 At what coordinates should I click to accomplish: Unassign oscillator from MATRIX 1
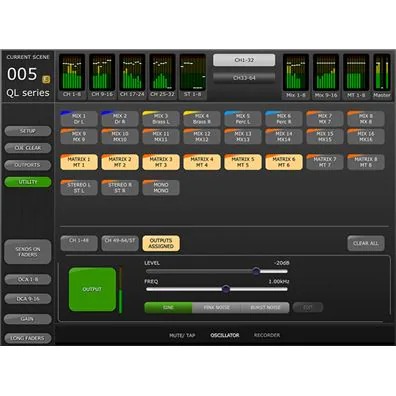(79, 162)
